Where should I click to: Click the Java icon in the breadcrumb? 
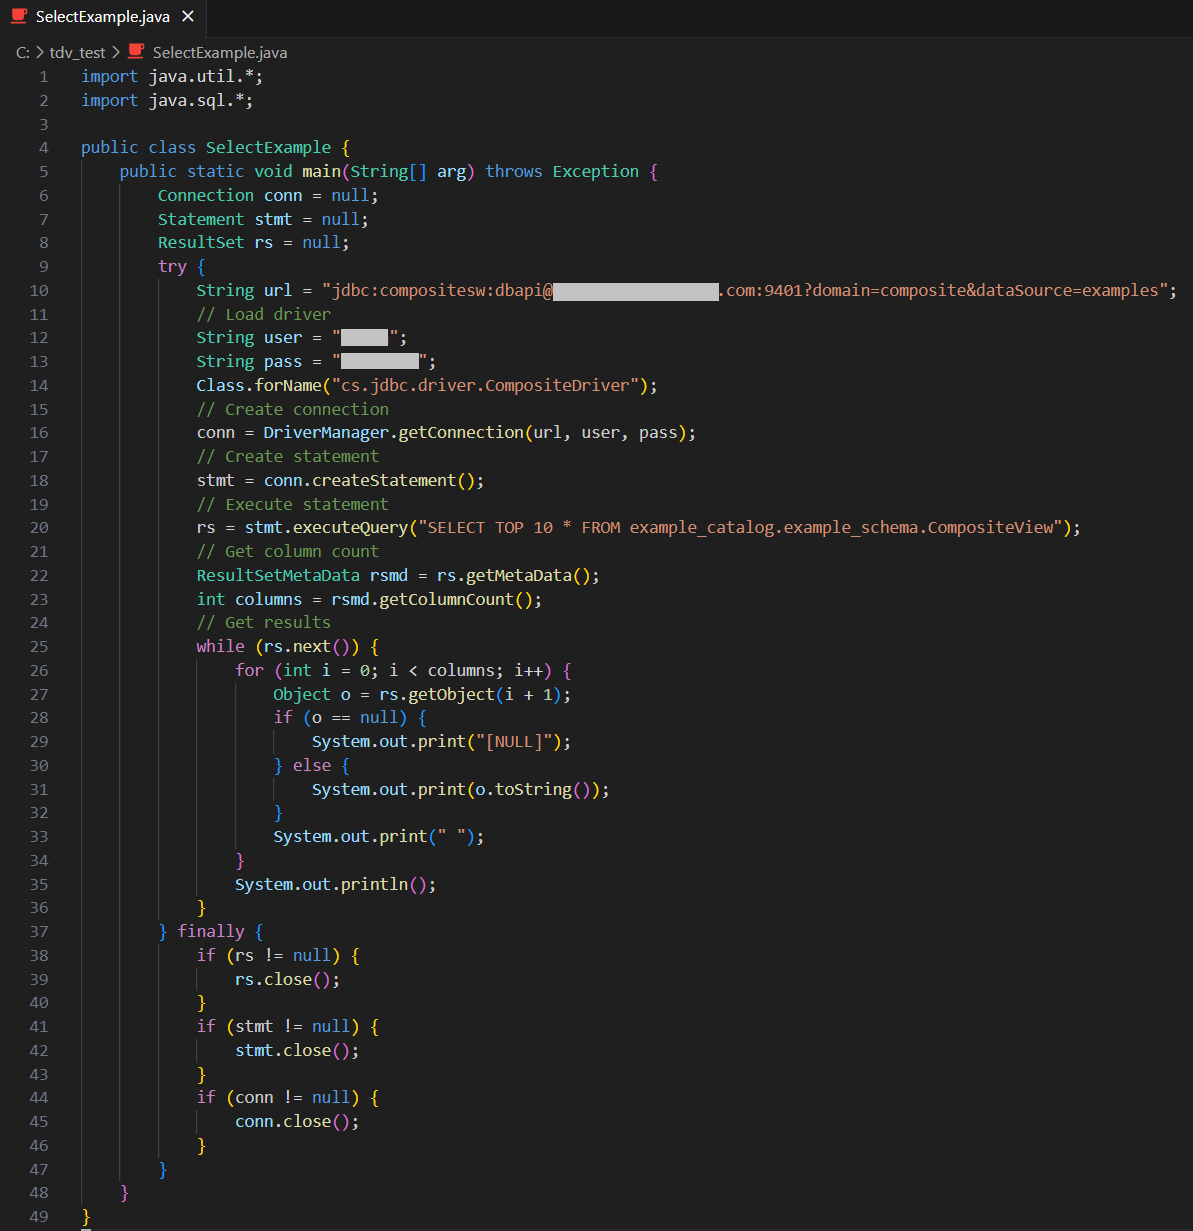[x=136, y=52]
